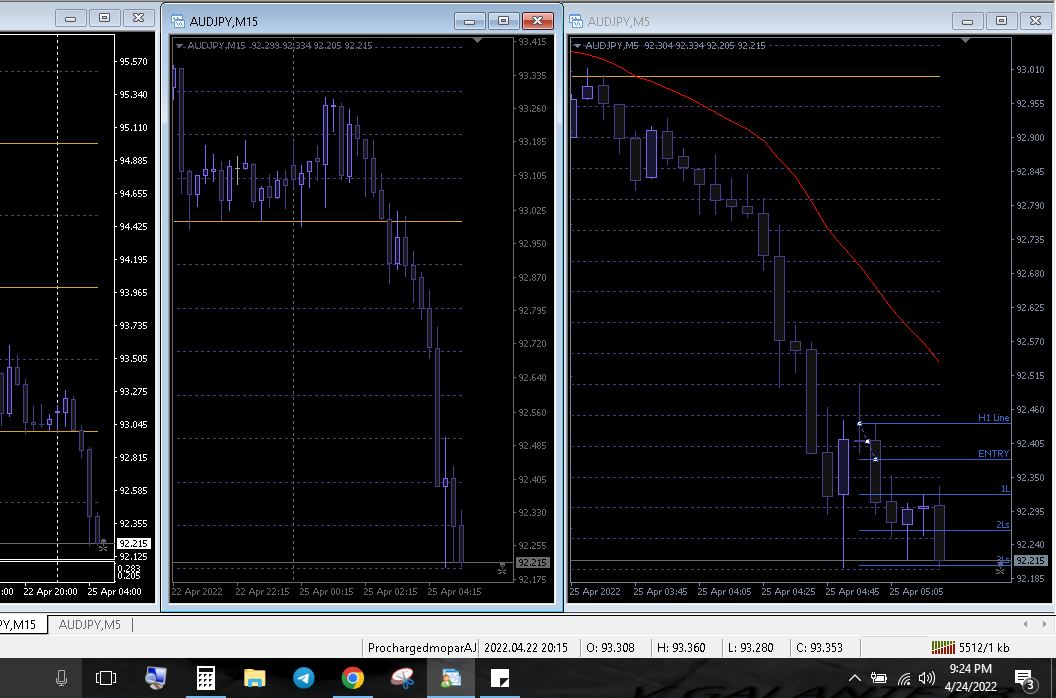This screenshot has height=698, width=1056.
Task: Click the connection status bars icon
Action: (x=943, y=647)
